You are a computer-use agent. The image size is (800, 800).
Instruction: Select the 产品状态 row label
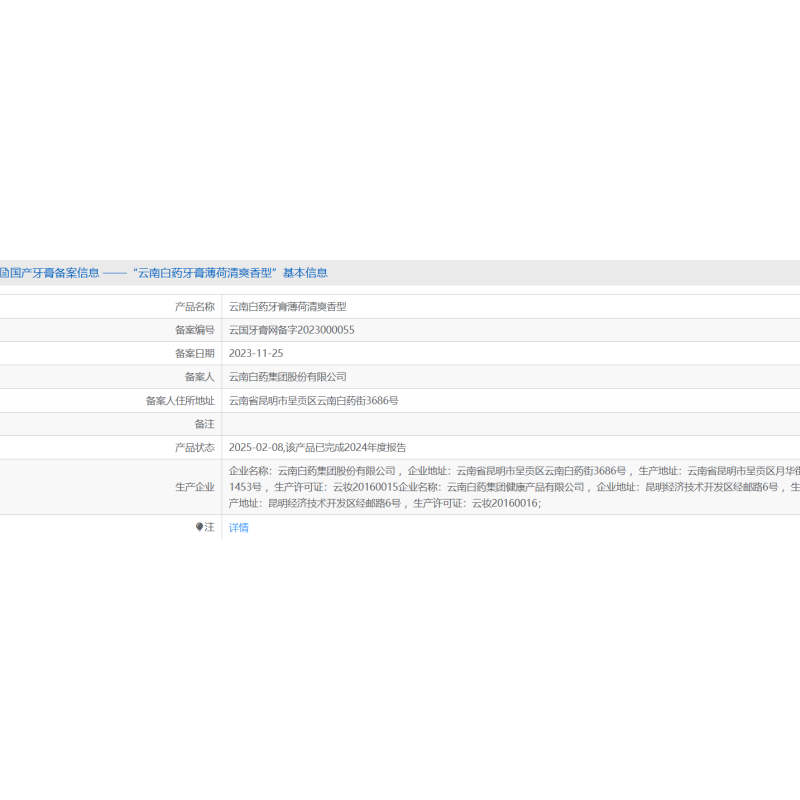coord(194,447)
